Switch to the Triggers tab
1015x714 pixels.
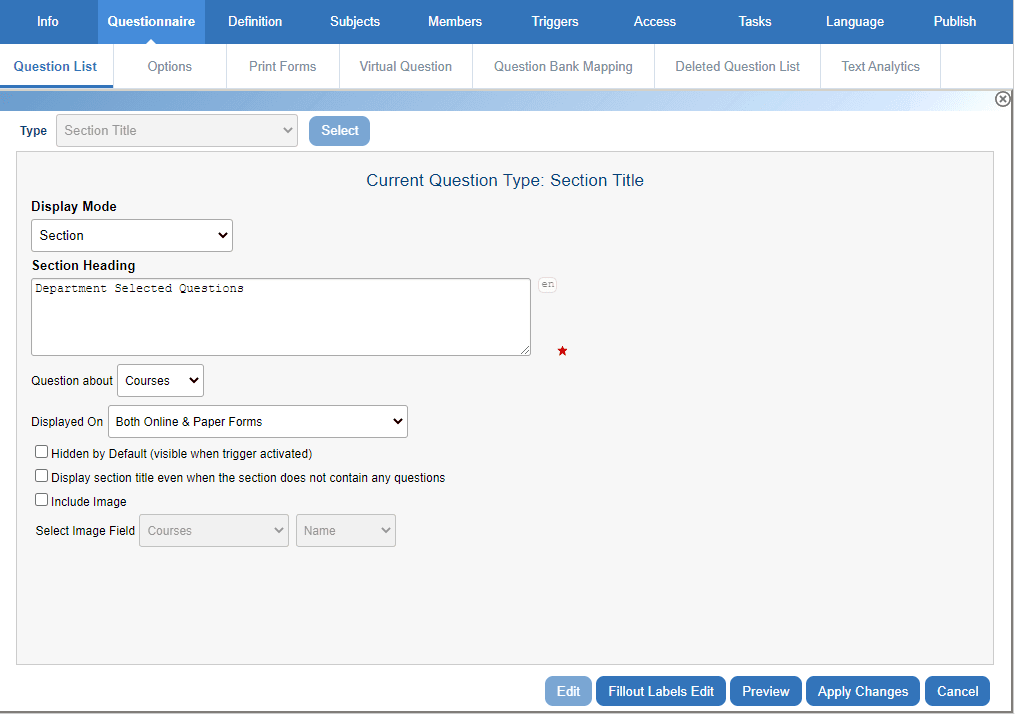click(555, 21)
